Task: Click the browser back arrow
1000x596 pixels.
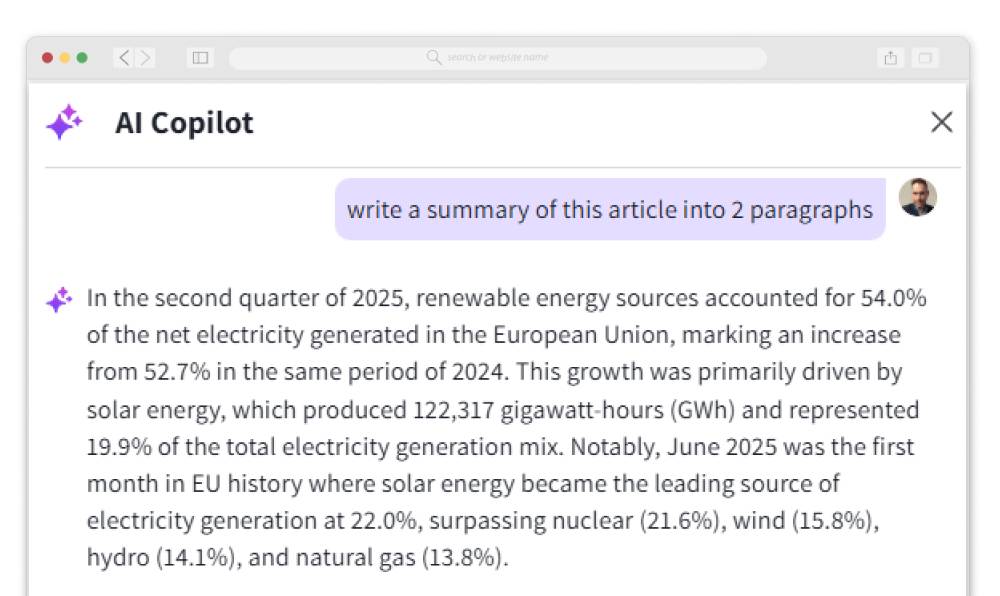Action: pyautogui.click(x=124, y=58)
